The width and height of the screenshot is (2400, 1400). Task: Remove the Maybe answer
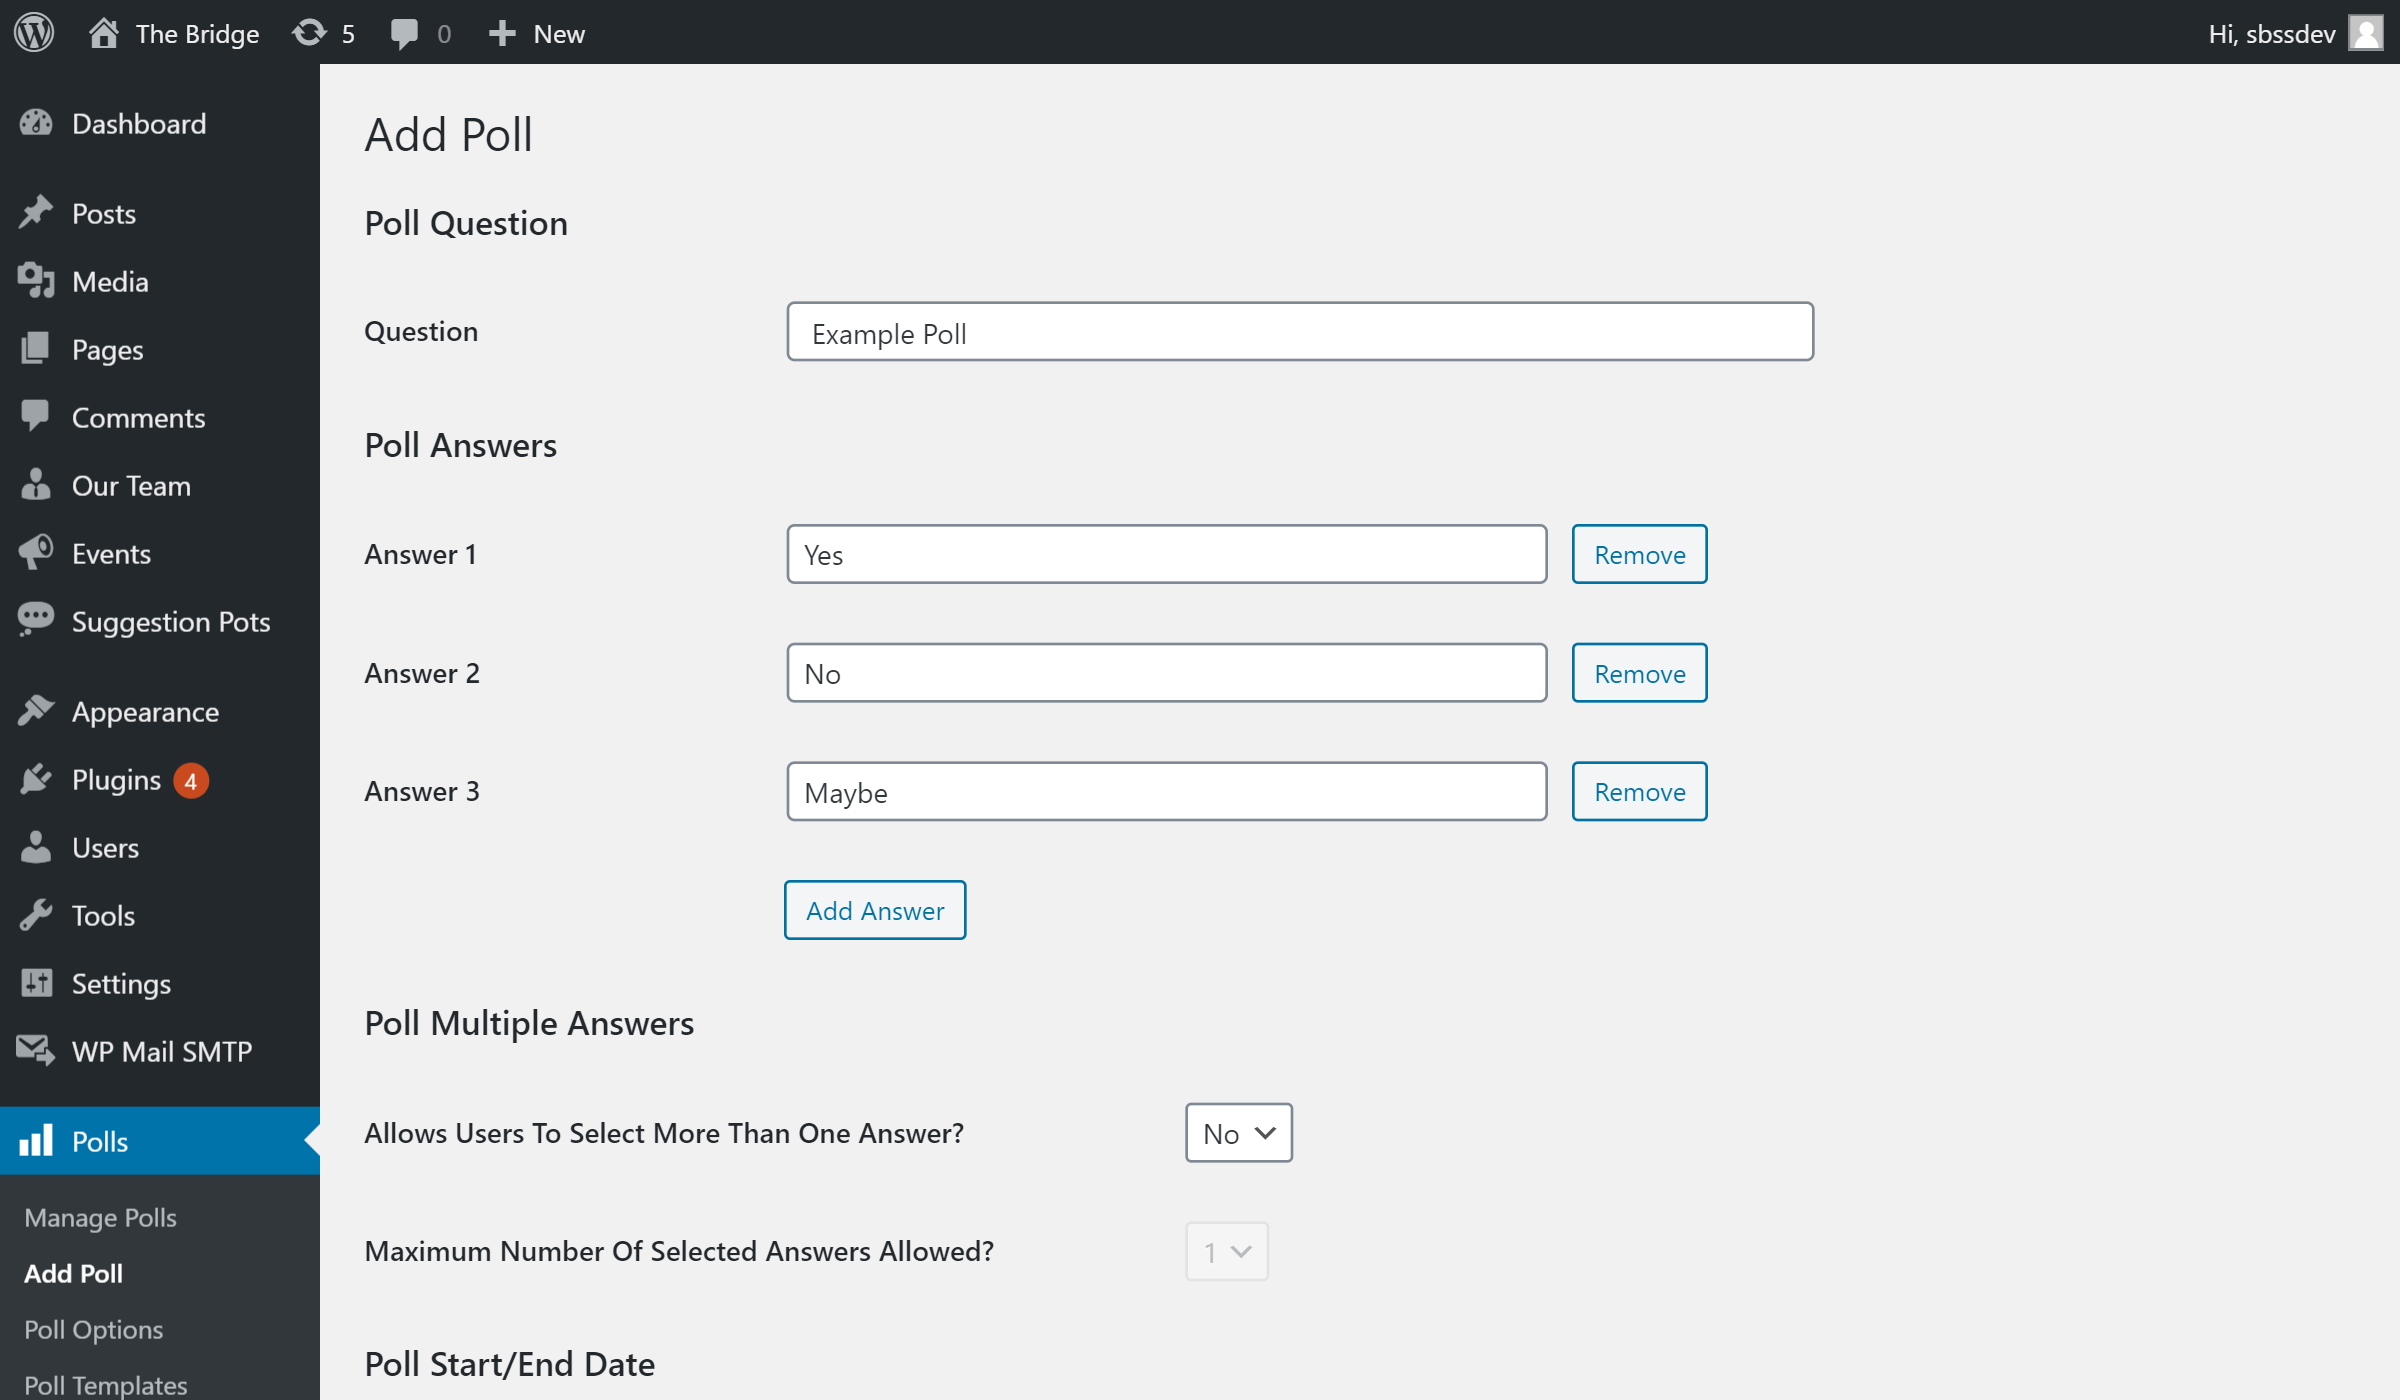(x=1638, y=791)
